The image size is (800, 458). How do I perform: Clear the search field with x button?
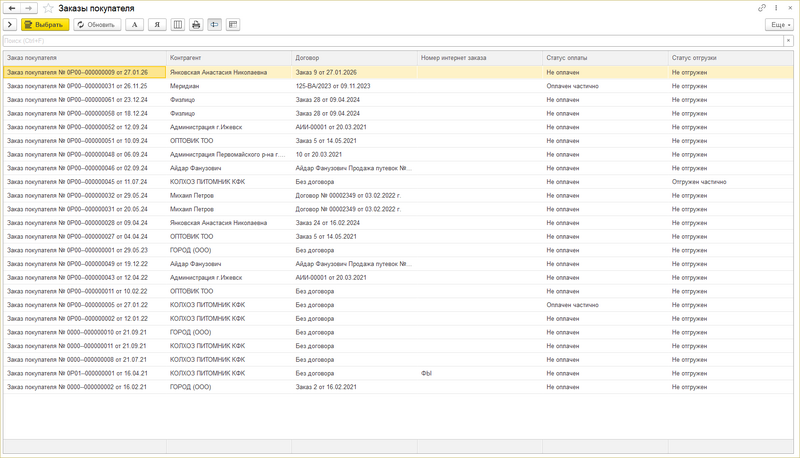point(788,41)
